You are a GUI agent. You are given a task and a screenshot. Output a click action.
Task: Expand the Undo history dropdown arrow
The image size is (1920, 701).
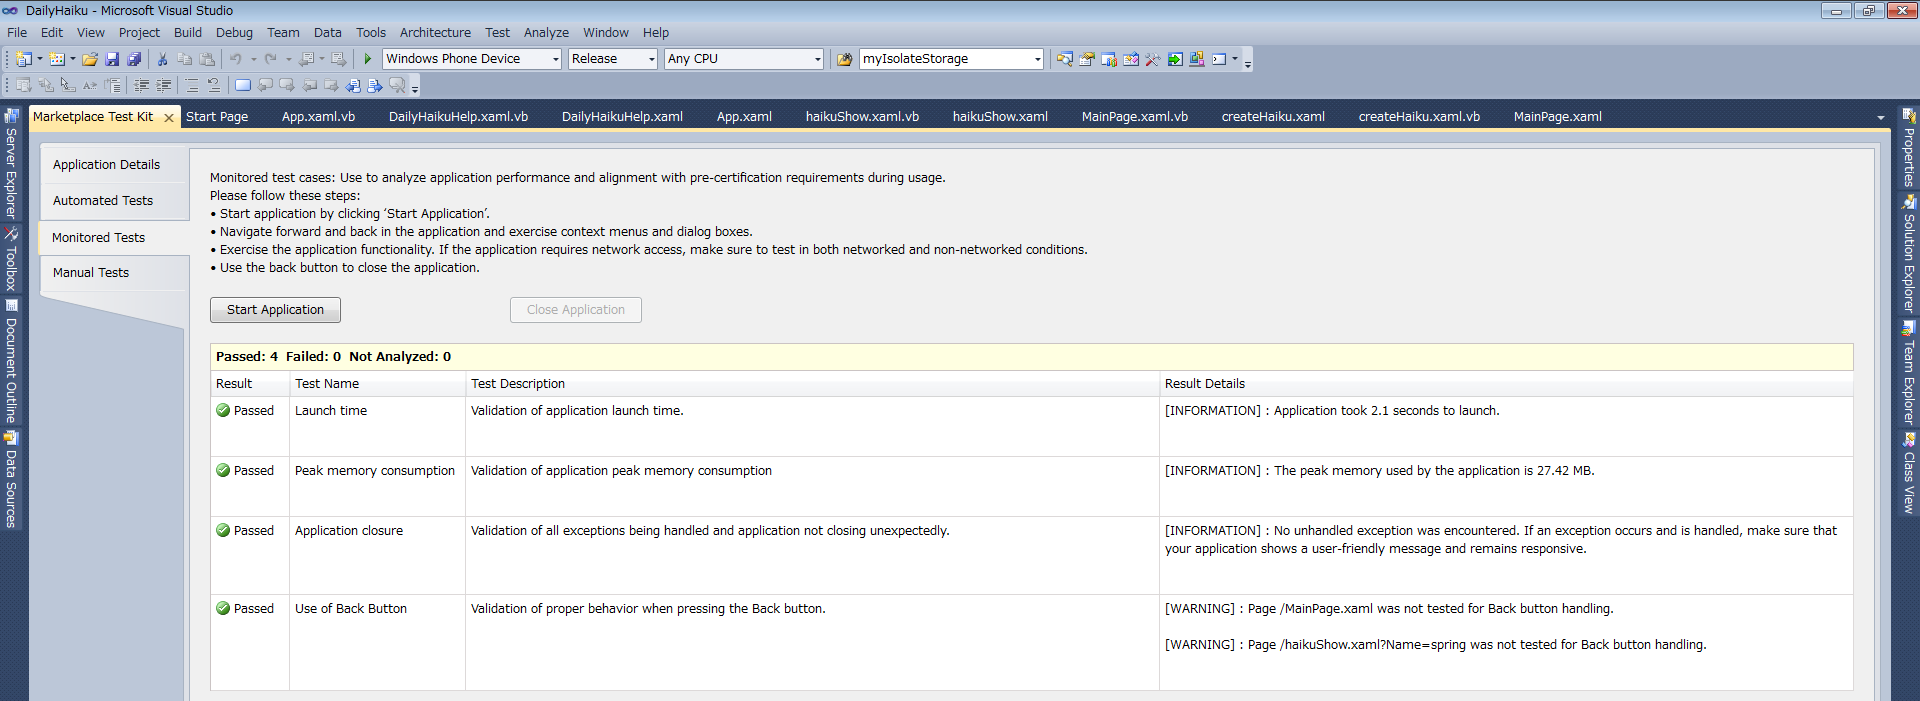click(x=254, y=59)
